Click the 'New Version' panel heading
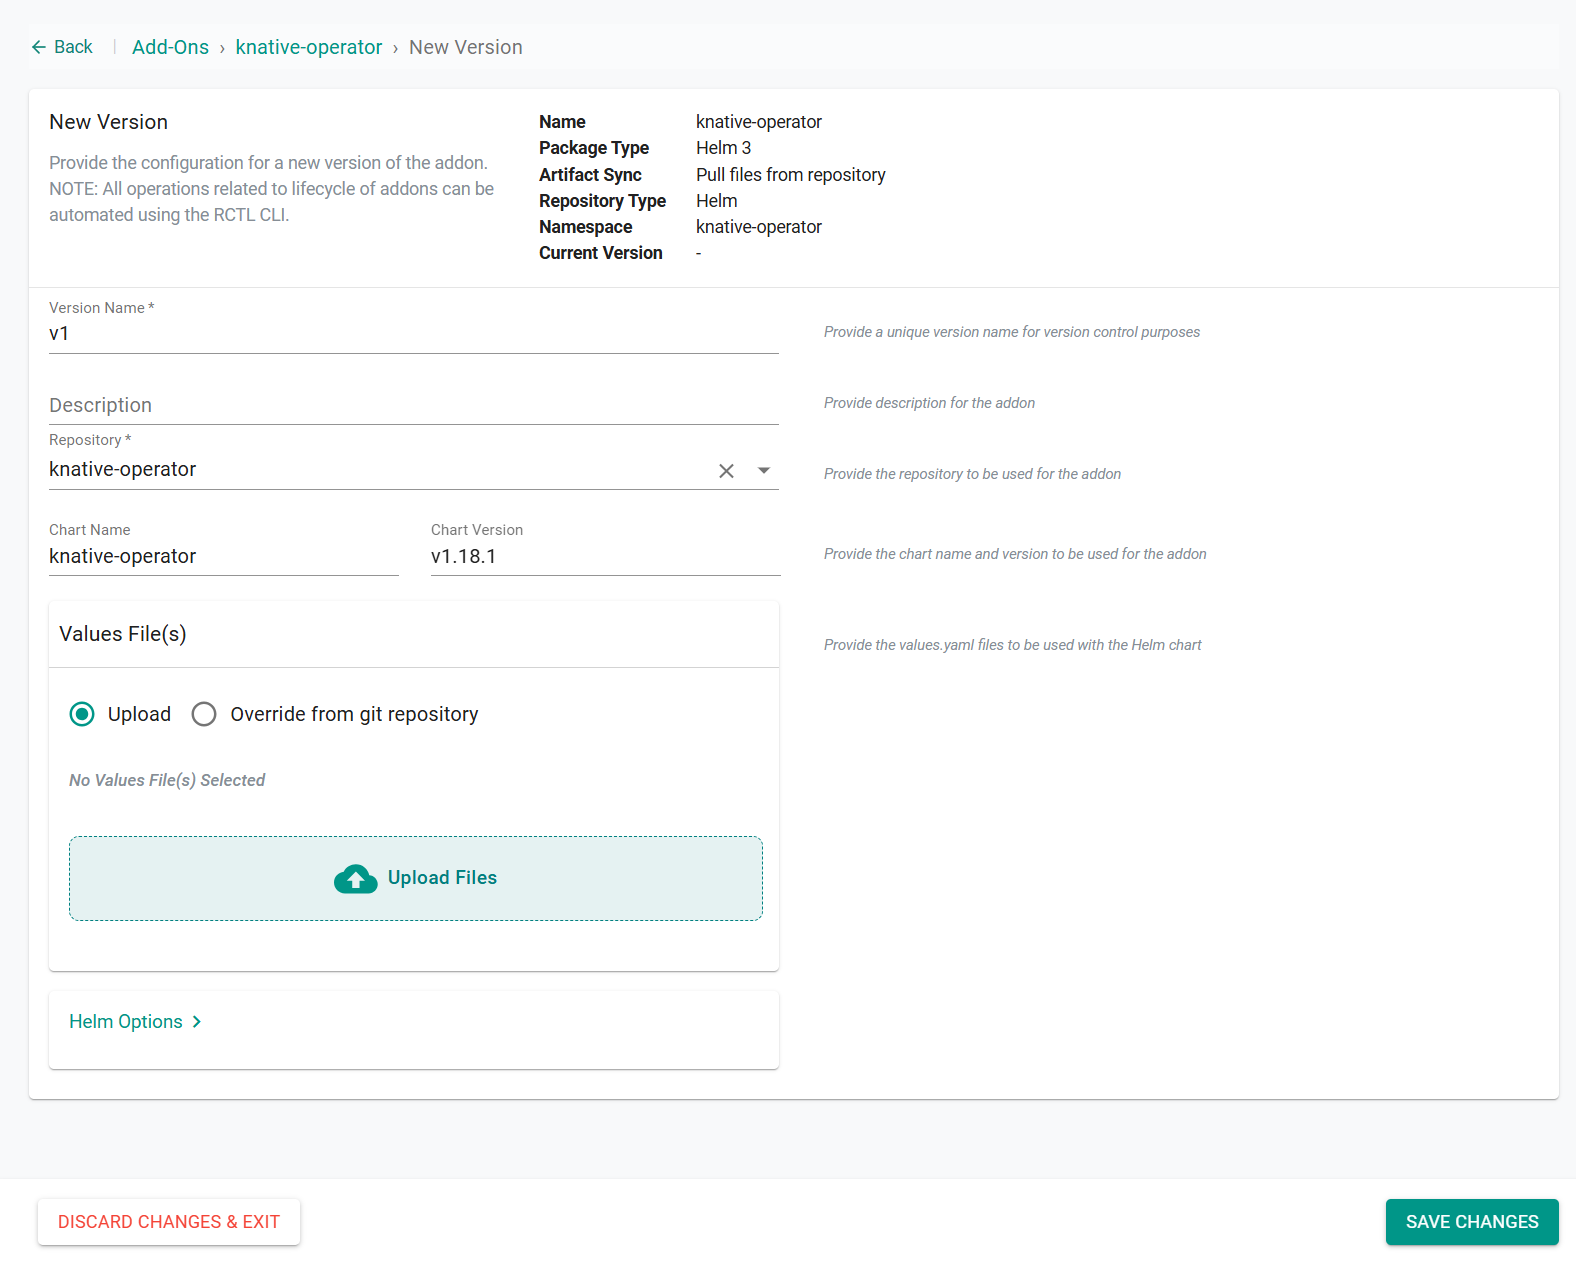This screenshot has height=1272, width=1576. point(108,122)
